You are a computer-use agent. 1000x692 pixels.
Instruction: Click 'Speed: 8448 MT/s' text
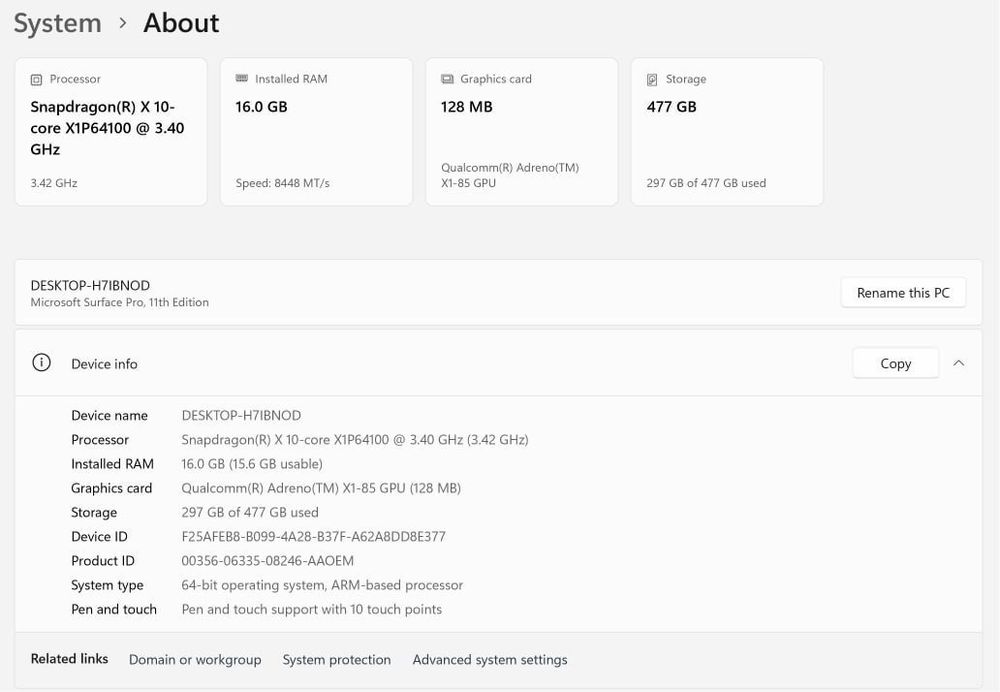tap(283, 183)
